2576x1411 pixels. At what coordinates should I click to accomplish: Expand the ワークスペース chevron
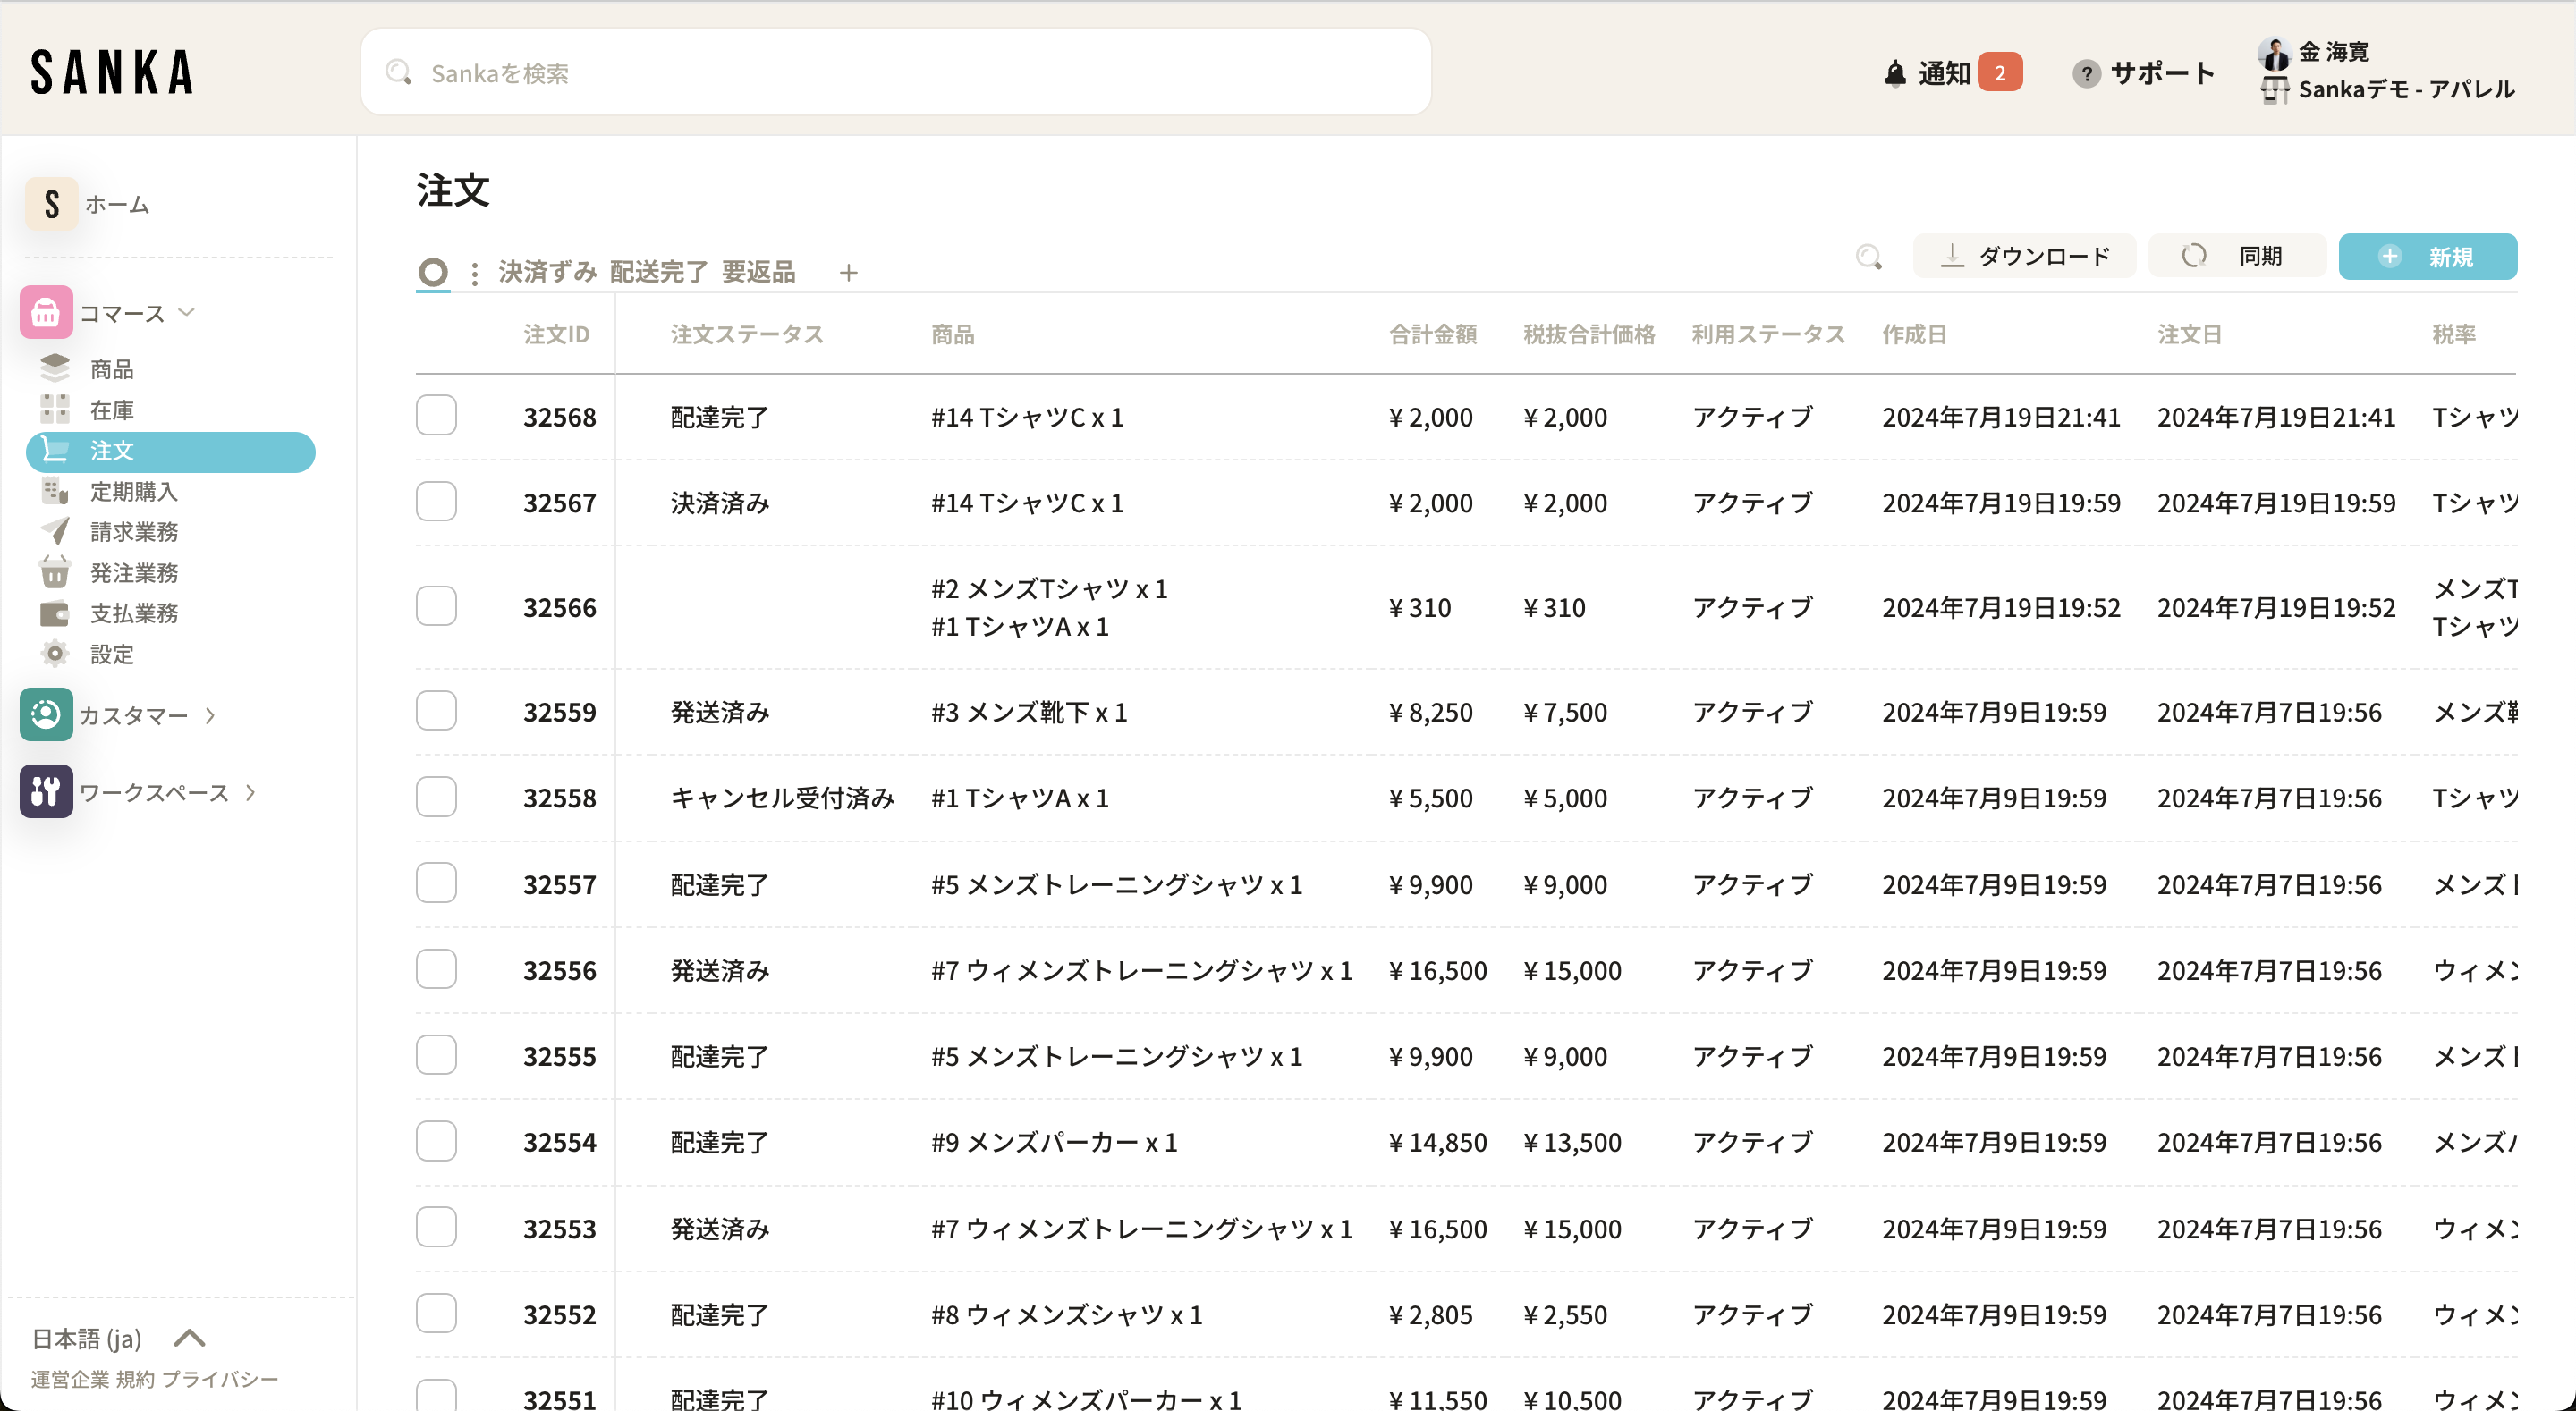pyautogui.click(x=250, y=792)
